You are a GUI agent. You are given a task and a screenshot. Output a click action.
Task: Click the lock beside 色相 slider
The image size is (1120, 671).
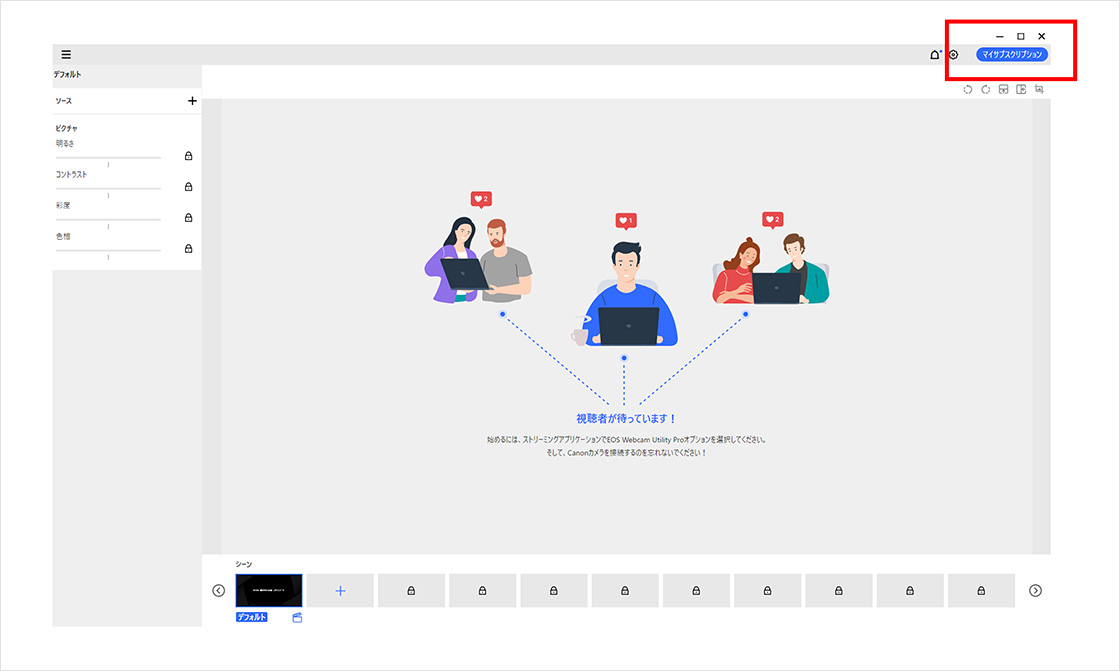(188, 249)
